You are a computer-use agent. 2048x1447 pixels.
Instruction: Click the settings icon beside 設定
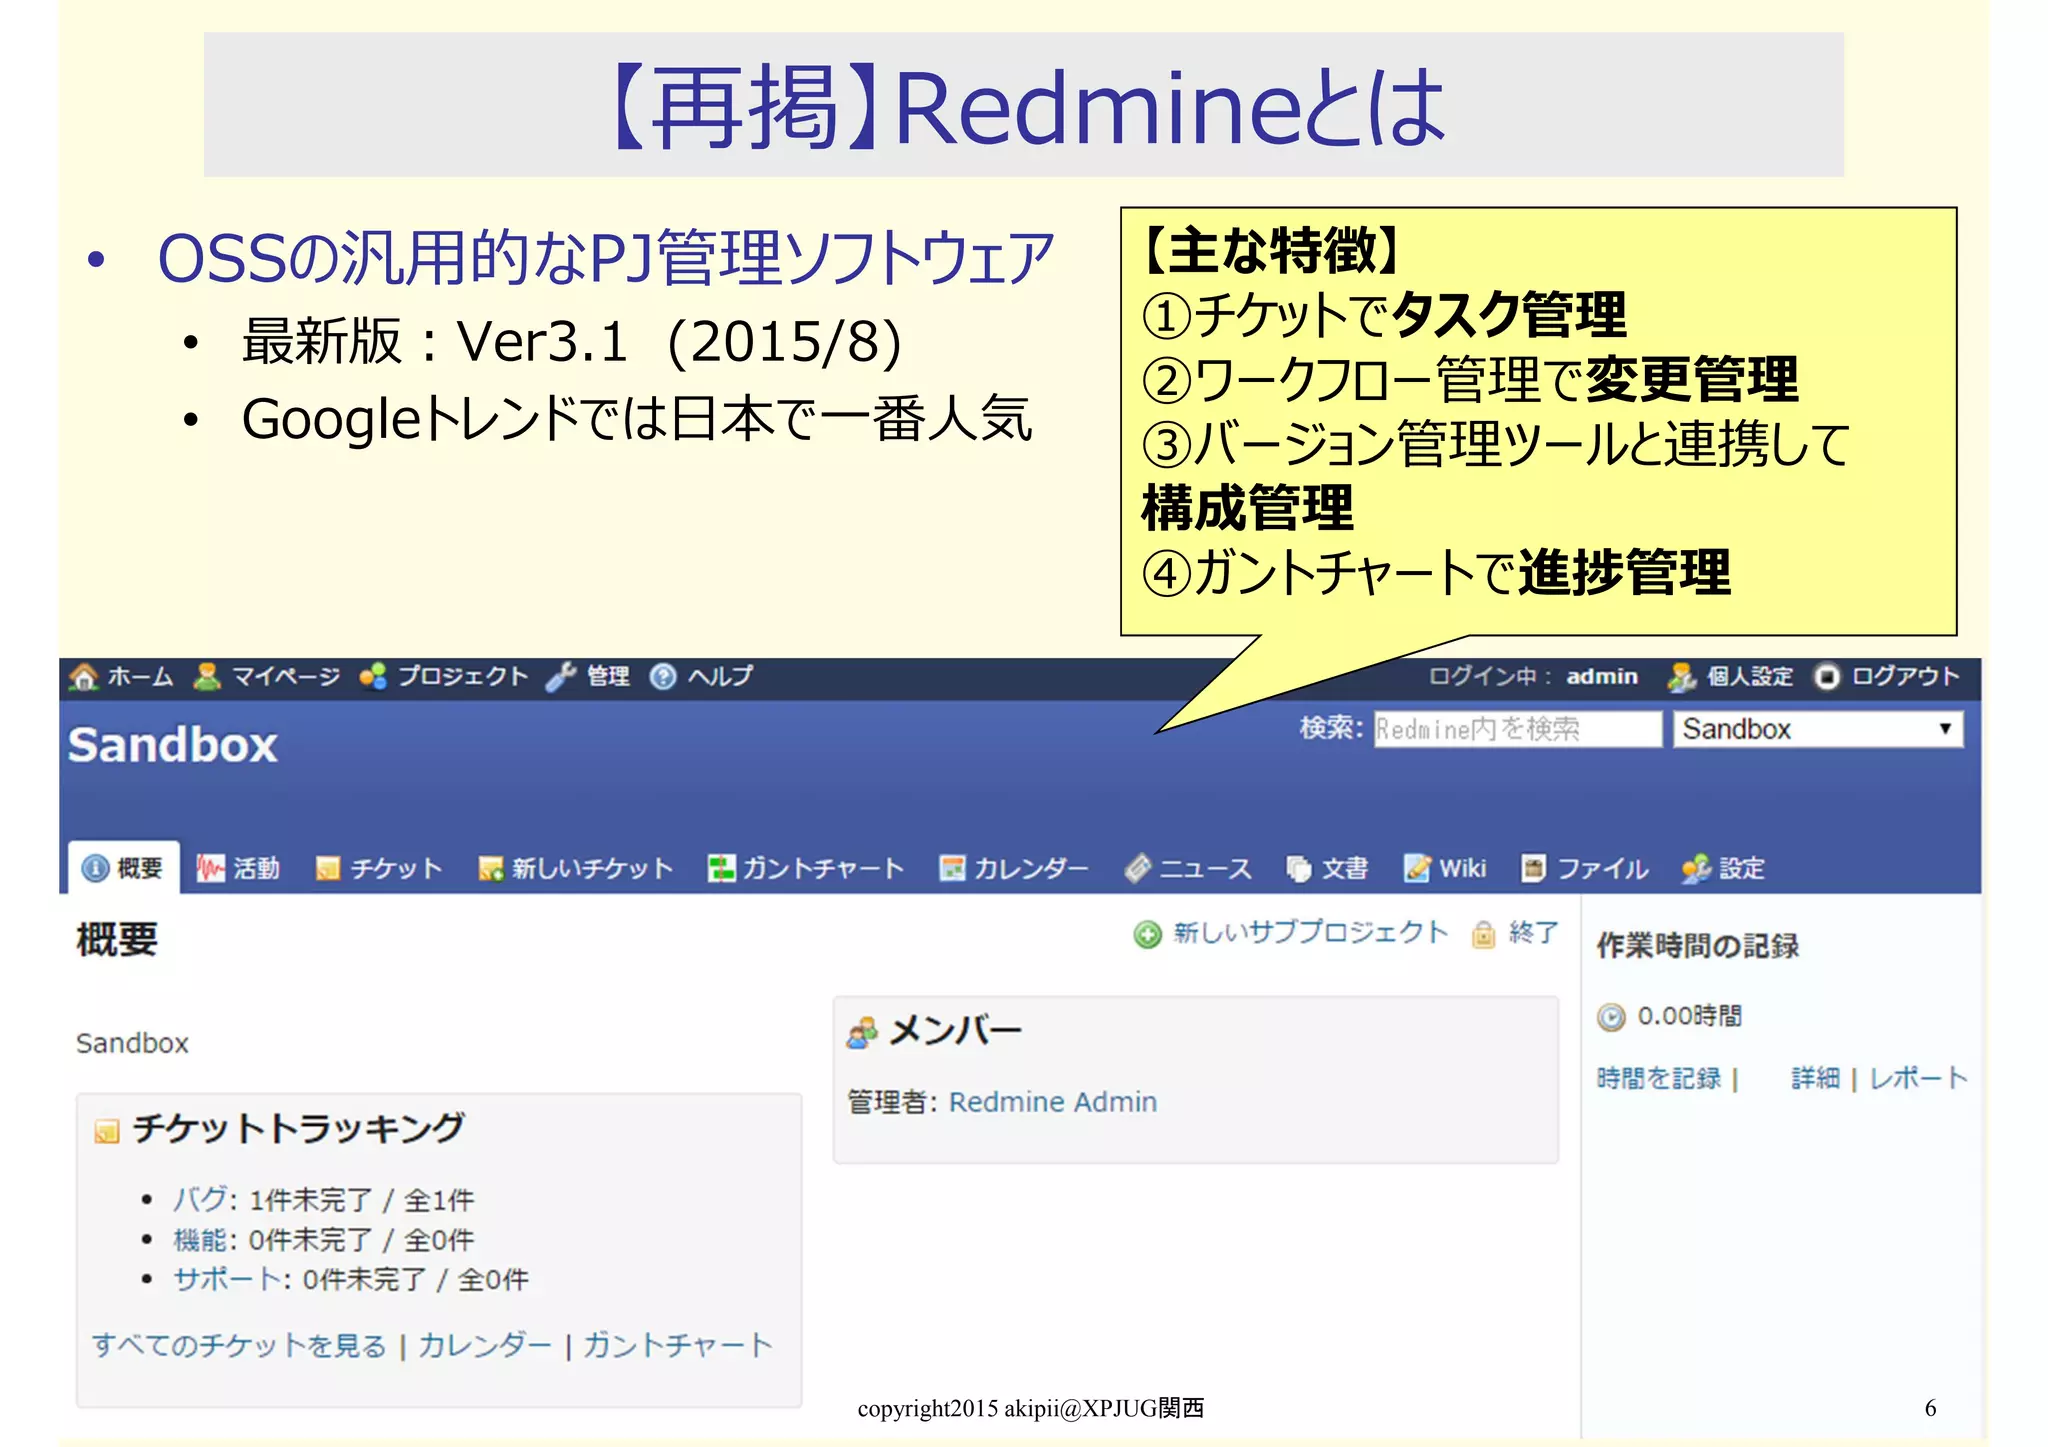[1697, 868]
